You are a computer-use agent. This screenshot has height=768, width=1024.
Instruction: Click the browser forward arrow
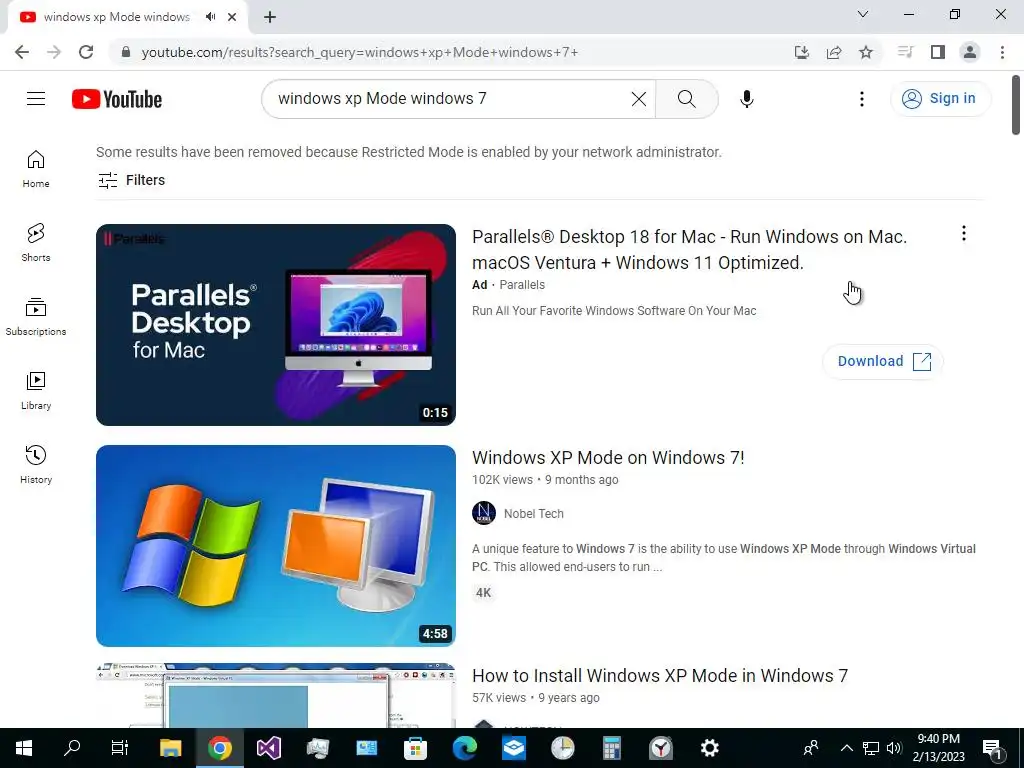pyautogui.click(x=54, y=52)
